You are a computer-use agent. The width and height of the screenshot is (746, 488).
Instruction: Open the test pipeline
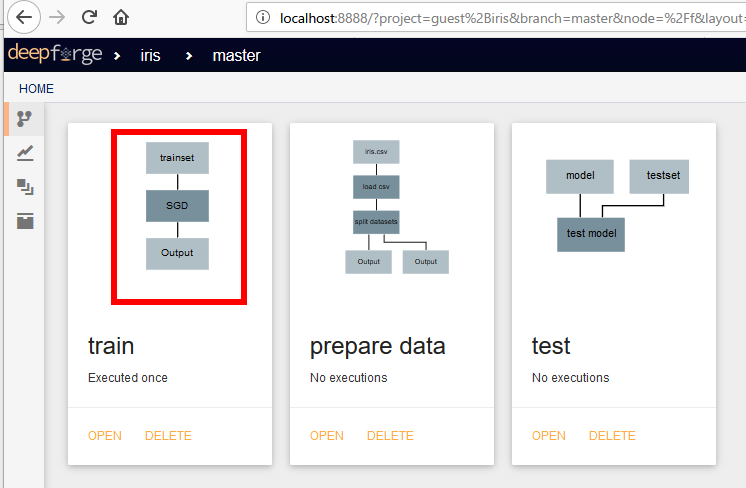click(549, 436)
